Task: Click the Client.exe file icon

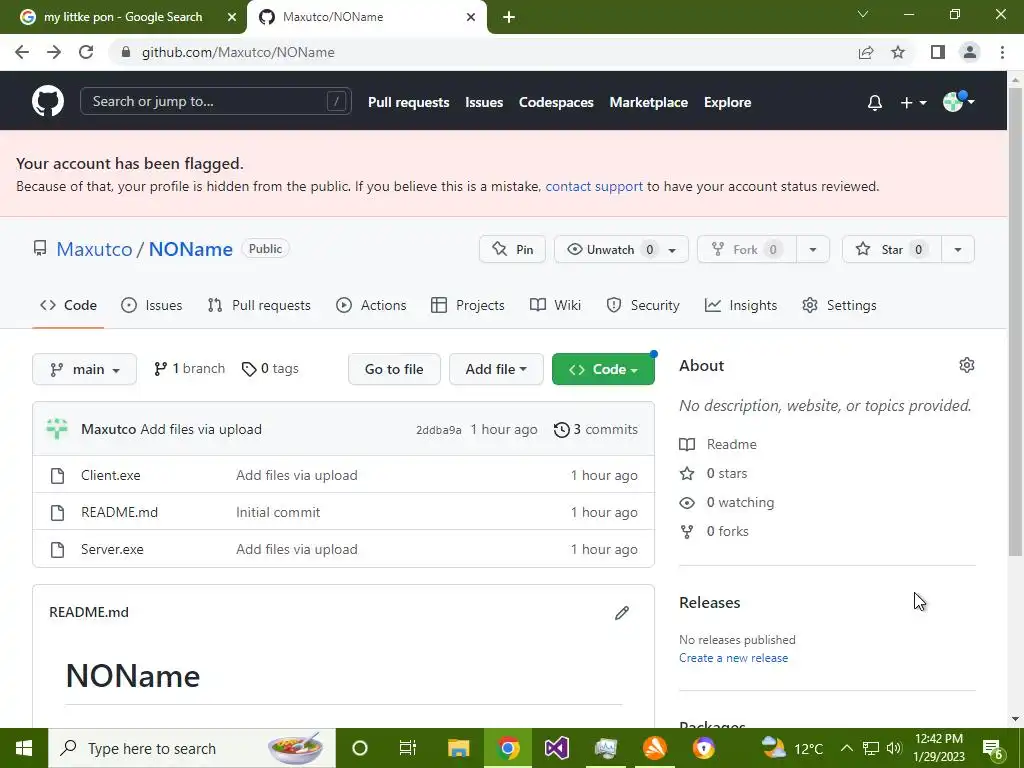Action: 57,475
